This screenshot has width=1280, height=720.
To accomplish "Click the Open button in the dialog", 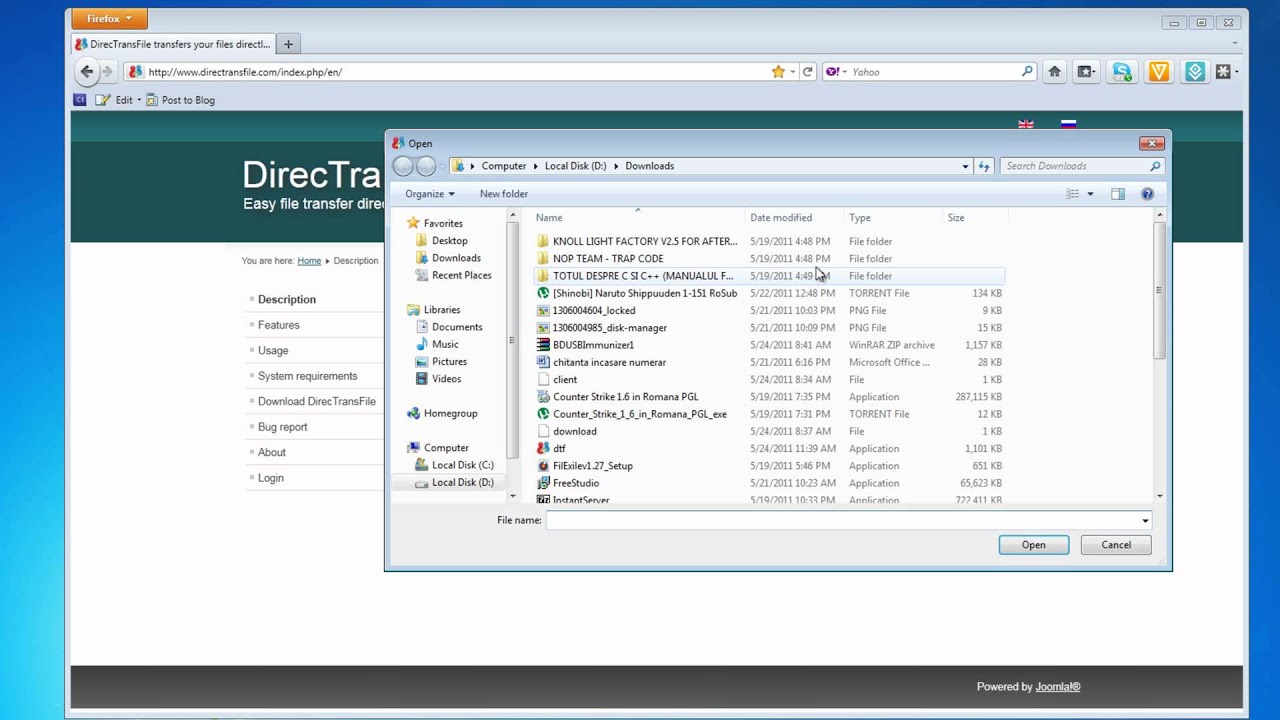I will 1034,545.
